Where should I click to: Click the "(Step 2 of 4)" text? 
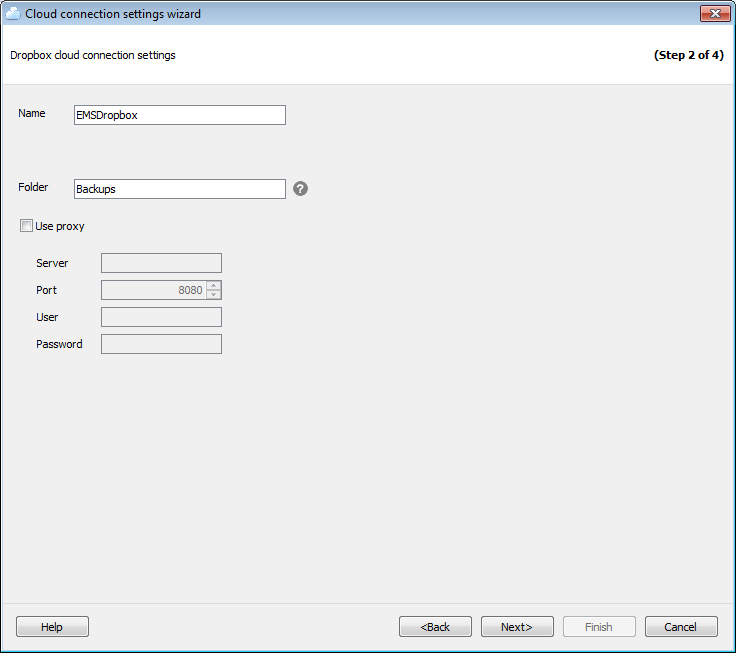[x=689, y=55]
